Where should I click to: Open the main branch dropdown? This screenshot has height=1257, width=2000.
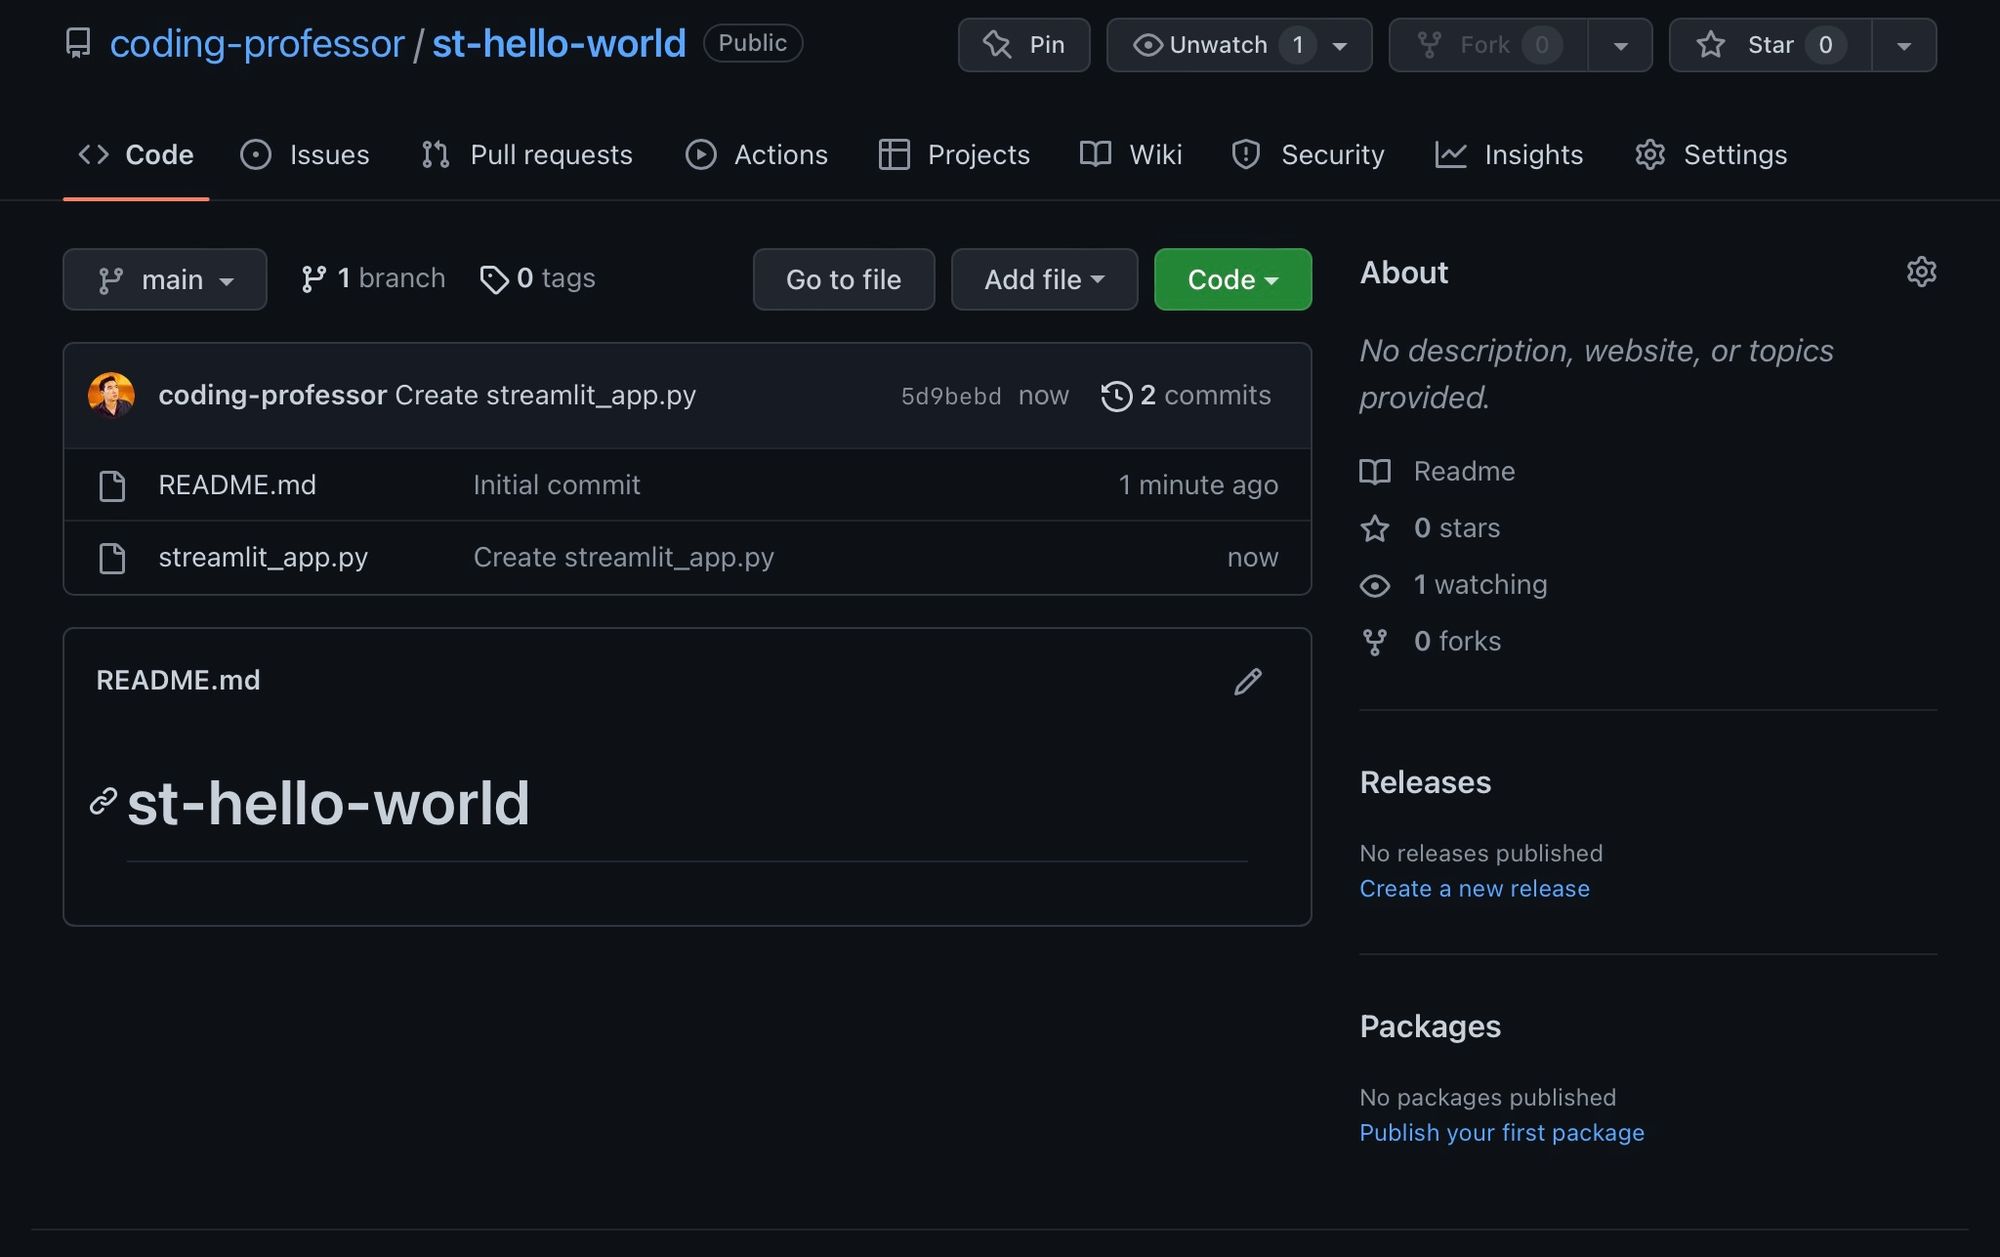(165, 279)
